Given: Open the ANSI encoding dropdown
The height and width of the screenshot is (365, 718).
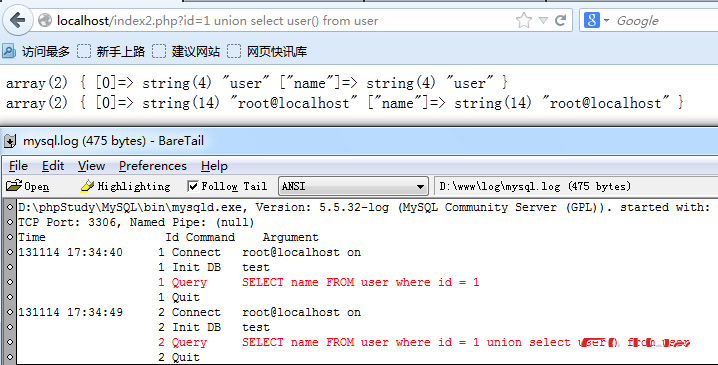Looking at the screenshot, I should point(353,186).
